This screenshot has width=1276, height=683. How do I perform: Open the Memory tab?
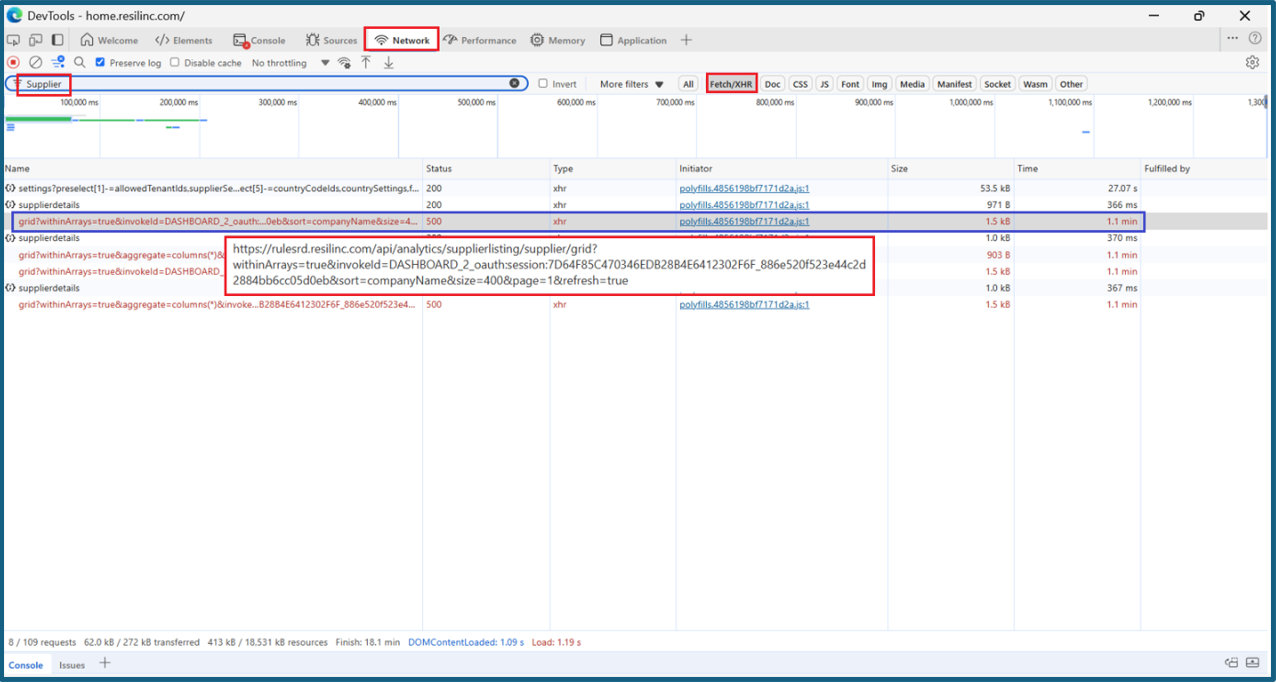tap(558, 40)
